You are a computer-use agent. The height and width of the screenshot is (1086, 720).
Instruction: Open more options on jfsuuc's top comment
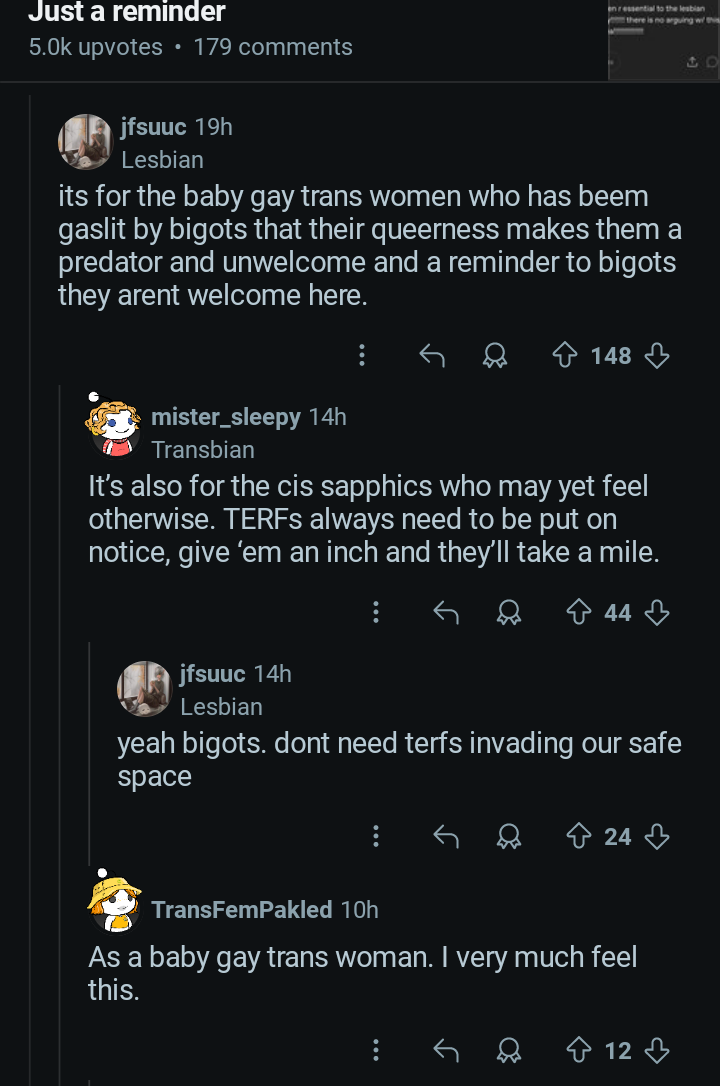point(361,355)
